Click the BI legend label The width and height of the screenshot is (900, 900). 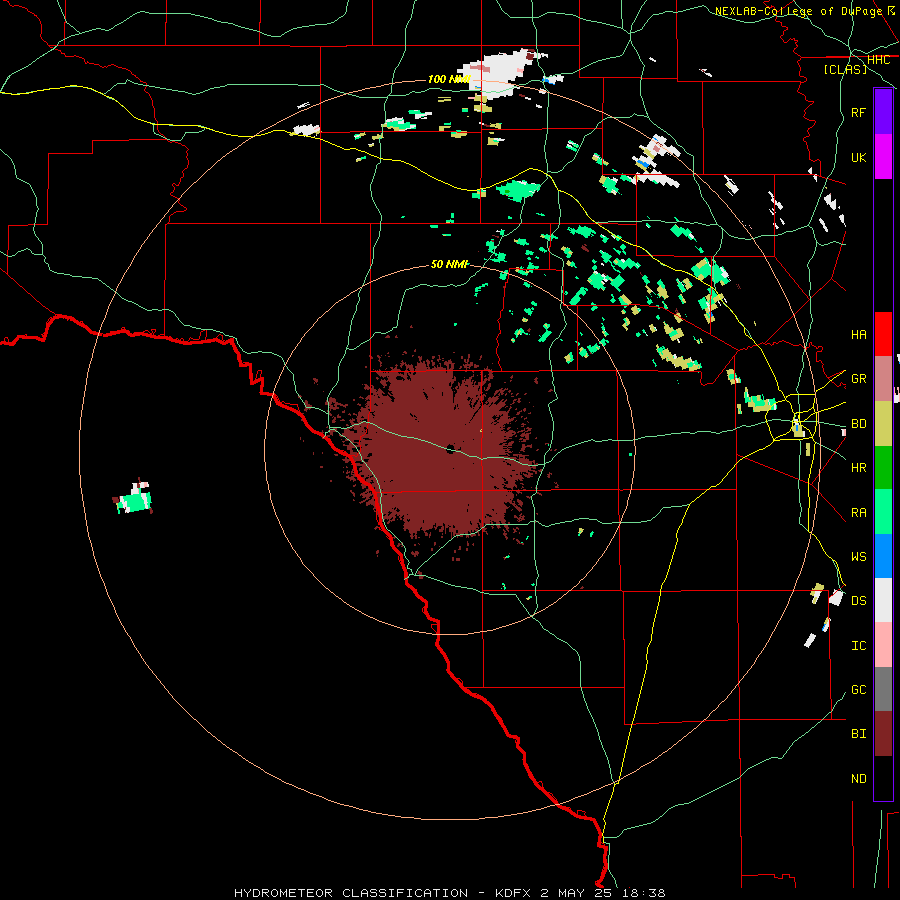[858, 734]
